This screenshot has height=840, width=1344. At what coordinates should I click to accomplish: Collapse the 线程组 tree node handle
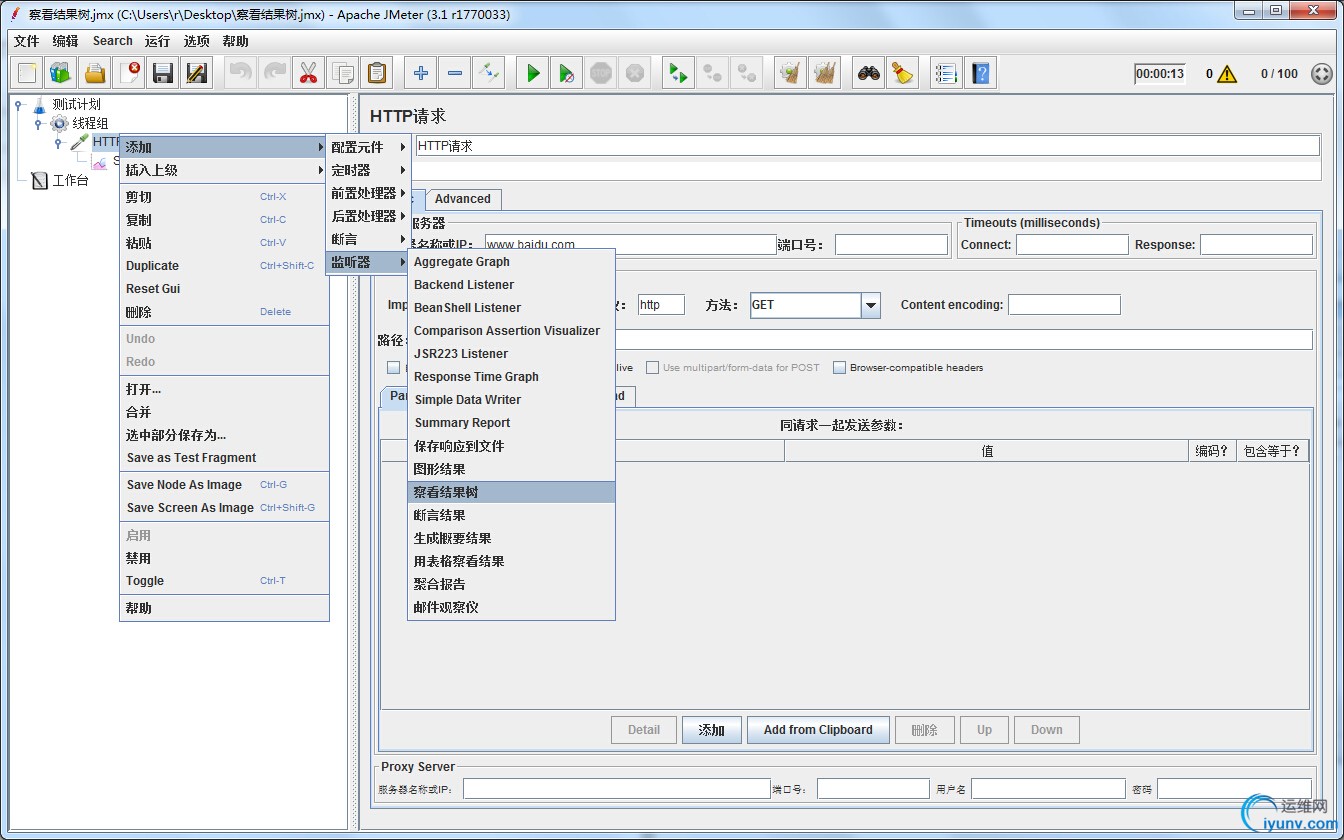38,124
